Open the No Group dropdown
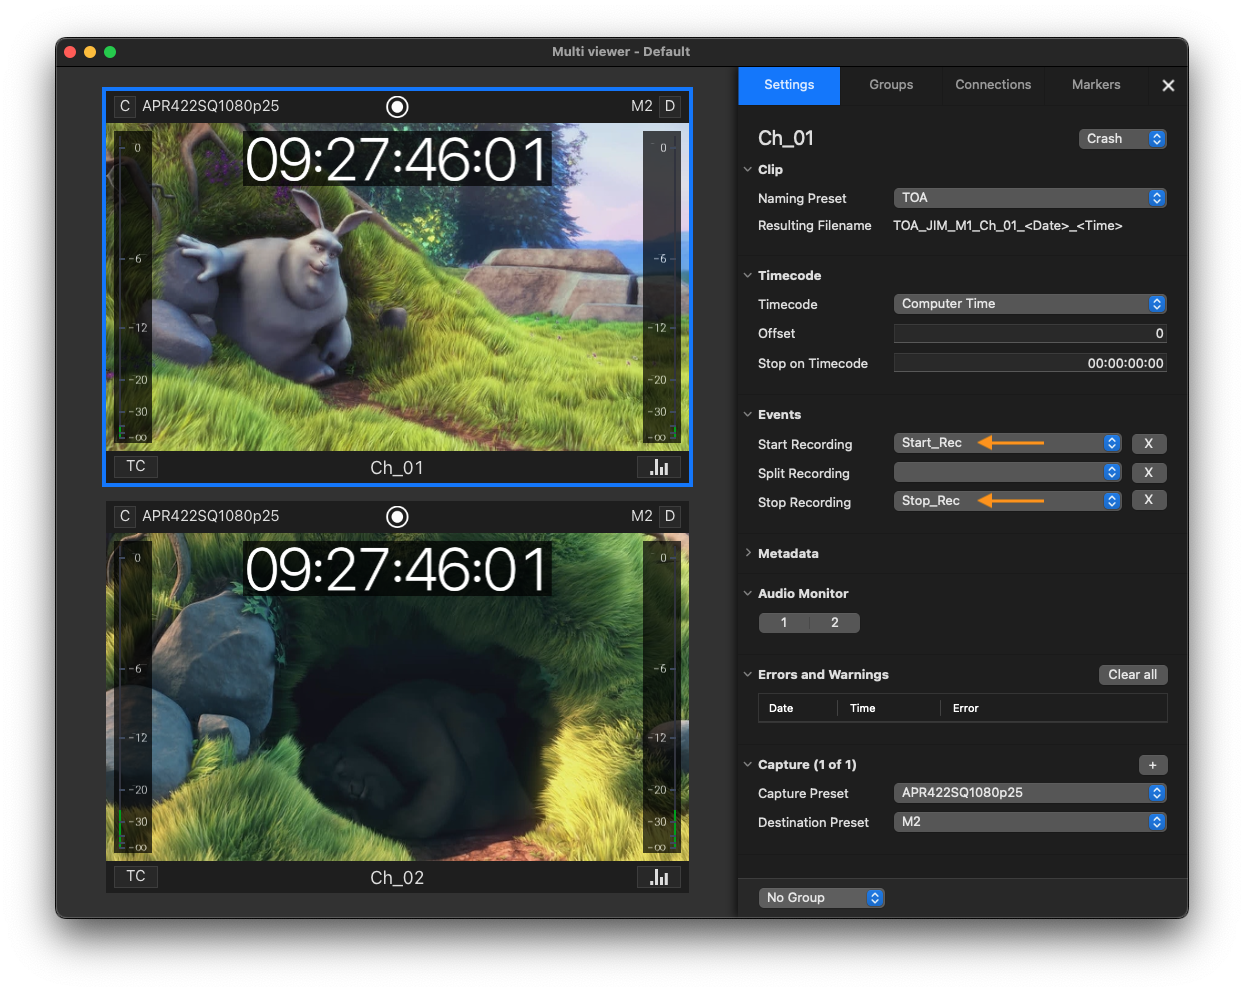1244x992 pixels. [x=822, y=898]
